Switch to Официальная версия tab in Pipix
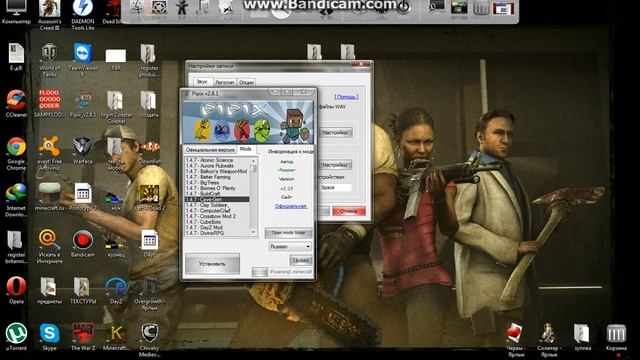Image resolution: width=640 pixels, height=360 pixels. pos(210,150)
